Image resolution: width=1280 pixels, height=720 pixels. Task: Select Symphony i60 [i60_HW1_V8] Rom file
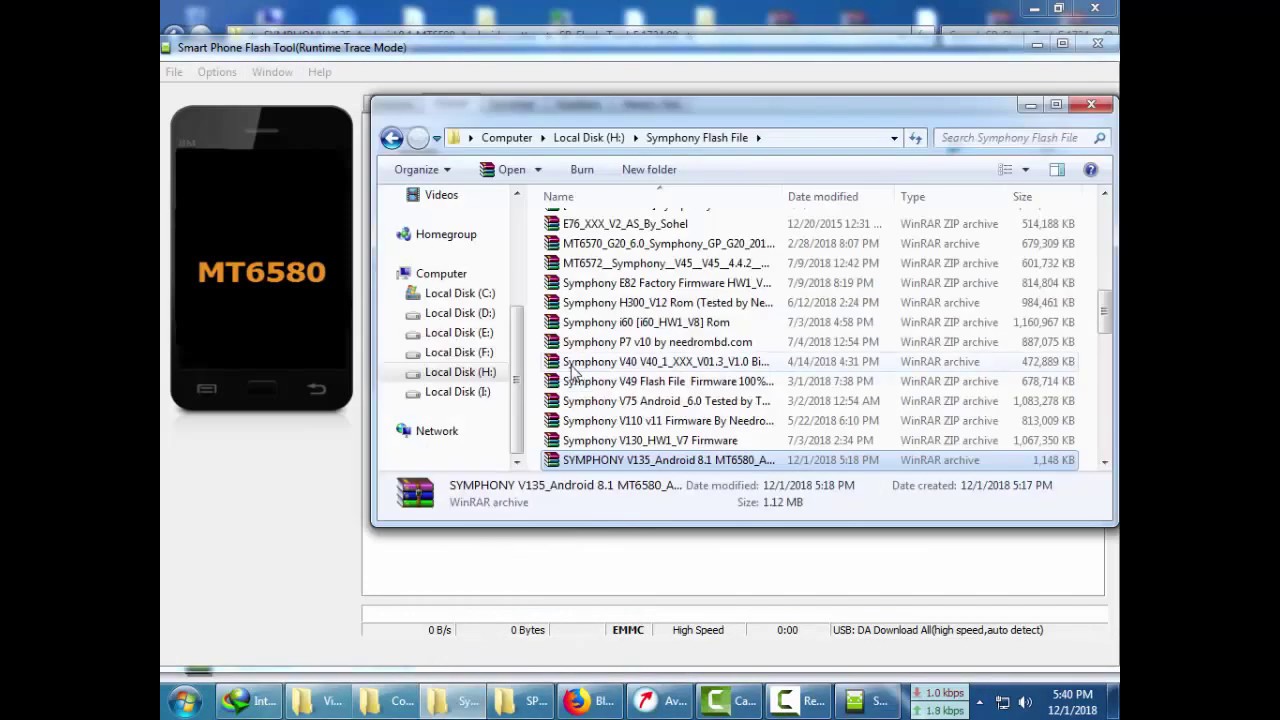coord(810,323)
